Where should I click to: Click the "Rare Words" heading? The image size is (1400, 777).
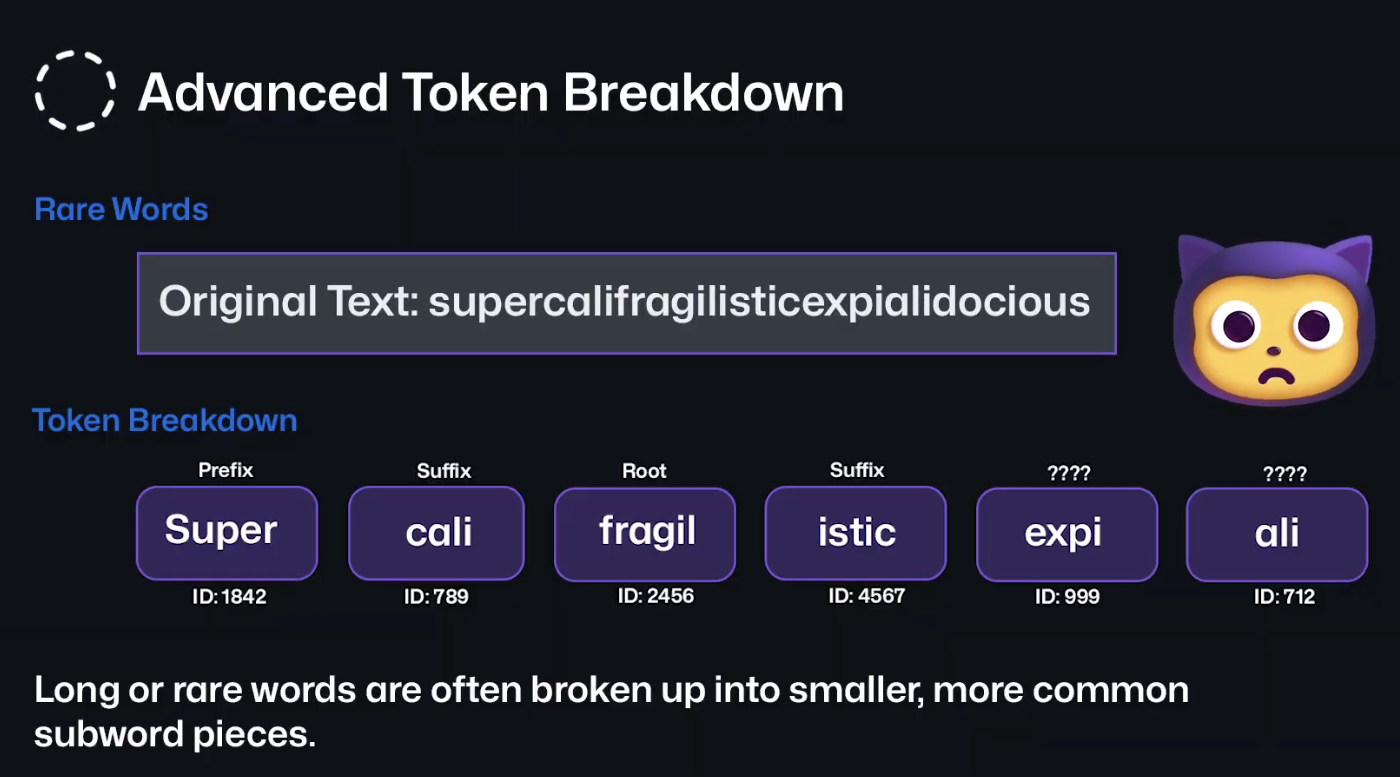(121, 209)
